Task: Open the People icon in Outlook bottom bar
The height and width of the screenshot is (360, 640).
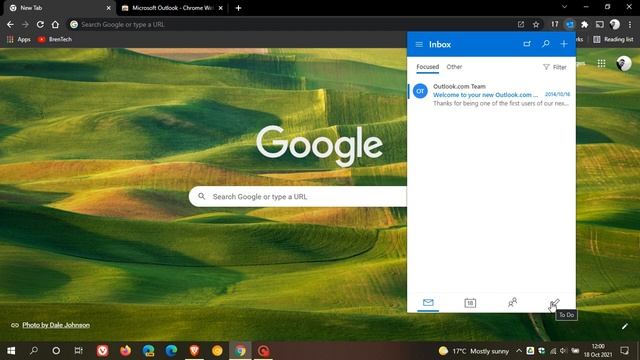Action: coord(512,302)
